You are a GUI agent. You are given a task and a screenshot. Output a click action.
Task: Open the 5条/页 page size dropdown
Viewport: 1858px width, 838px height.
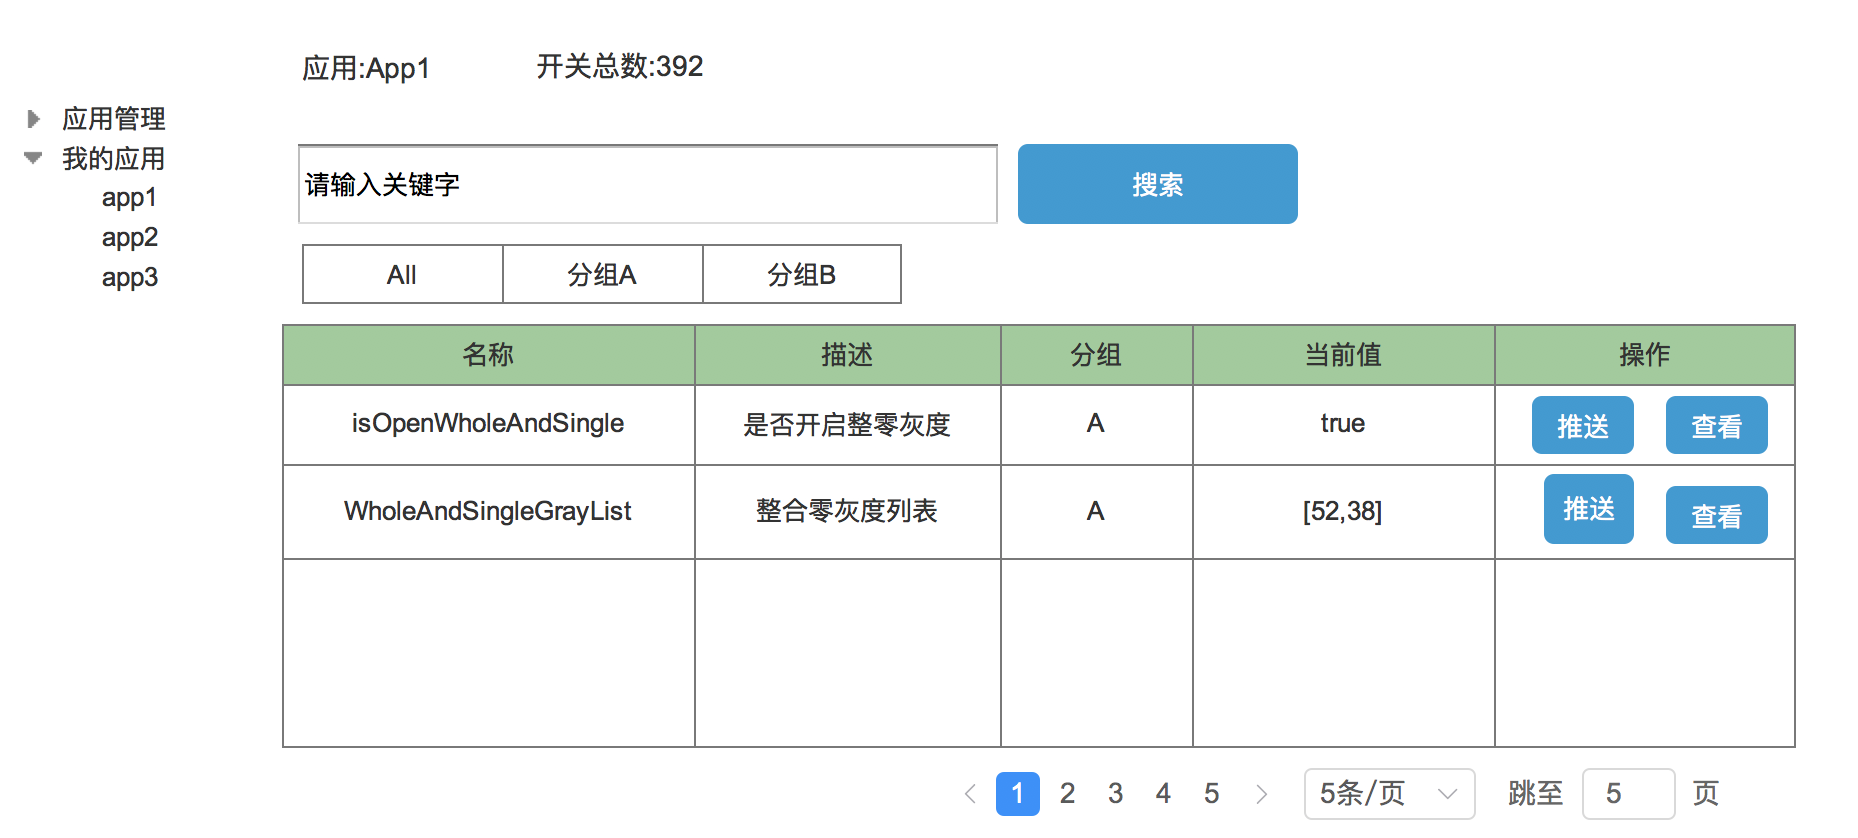1389,794
